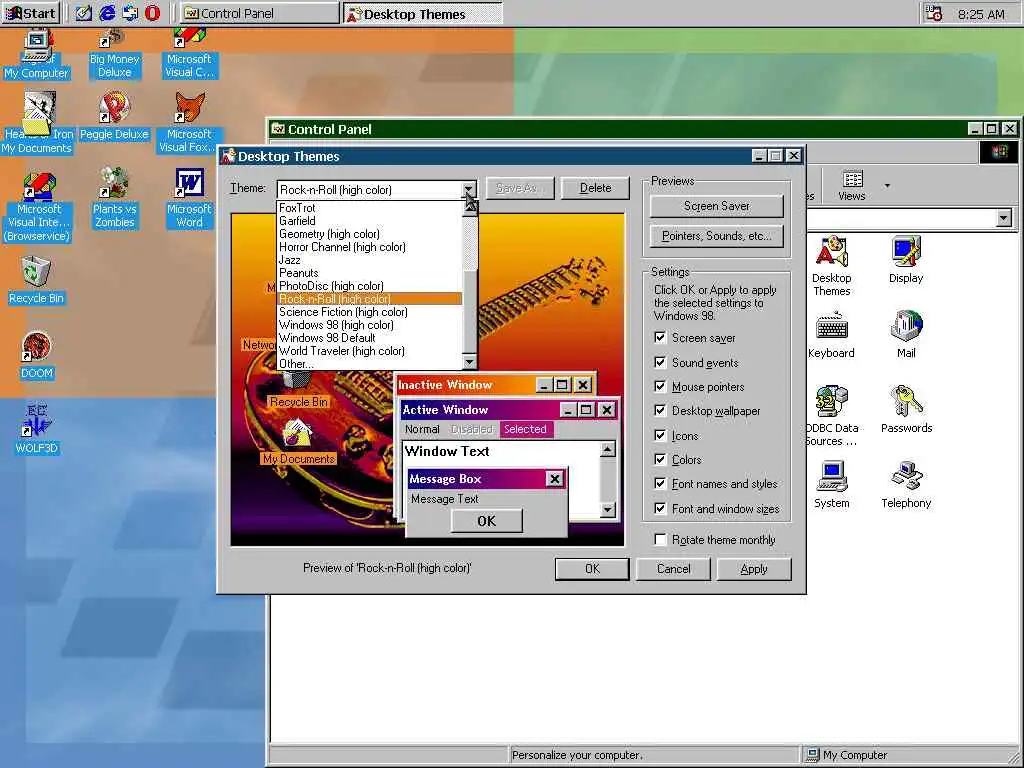Image resolution: width=1024 pixels, height=768 pixels.
Task: Uncheck the Icons checkbox
Action: [660, 435]
